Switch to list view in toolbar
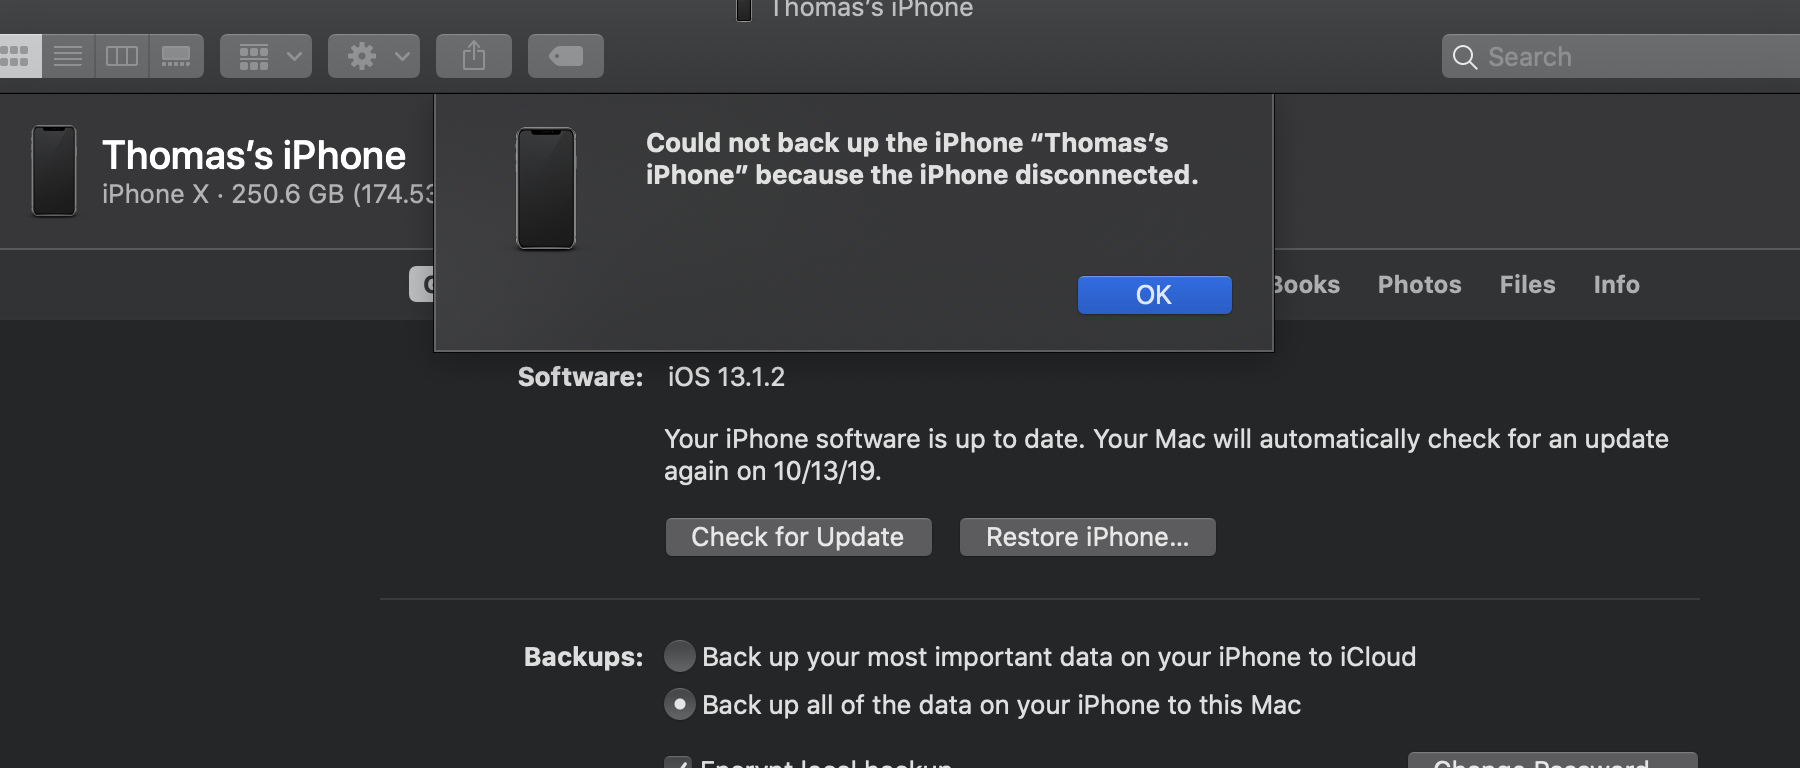1800x768 pixels. 68,56
